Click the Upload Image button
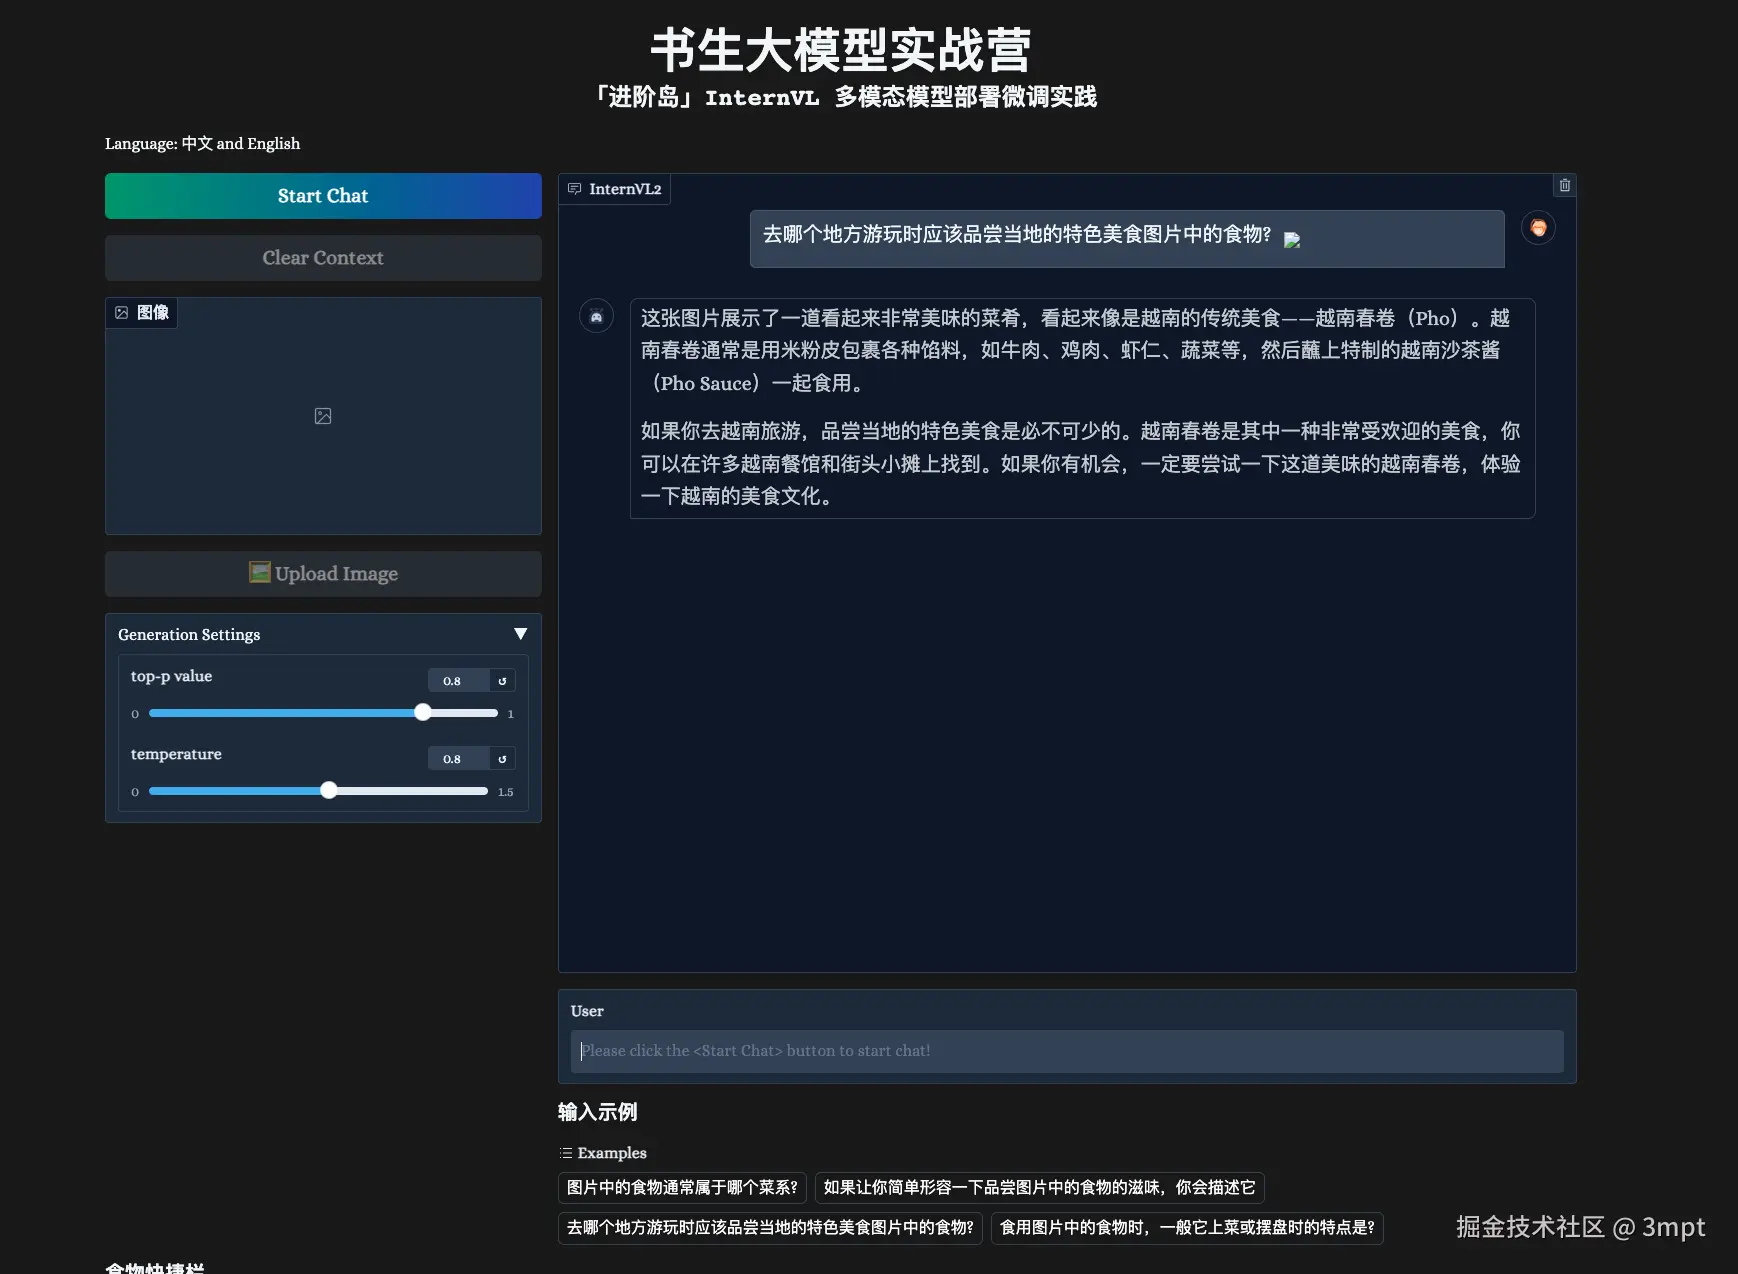Viewport: 1738px width, 1274px height. (x=323, y=574)
